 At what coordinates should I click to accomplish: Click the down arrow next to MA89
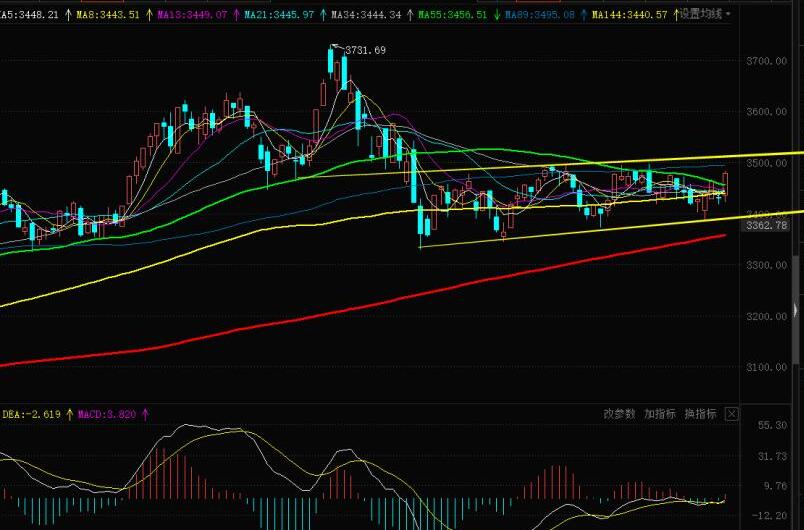tap(497, 15)
